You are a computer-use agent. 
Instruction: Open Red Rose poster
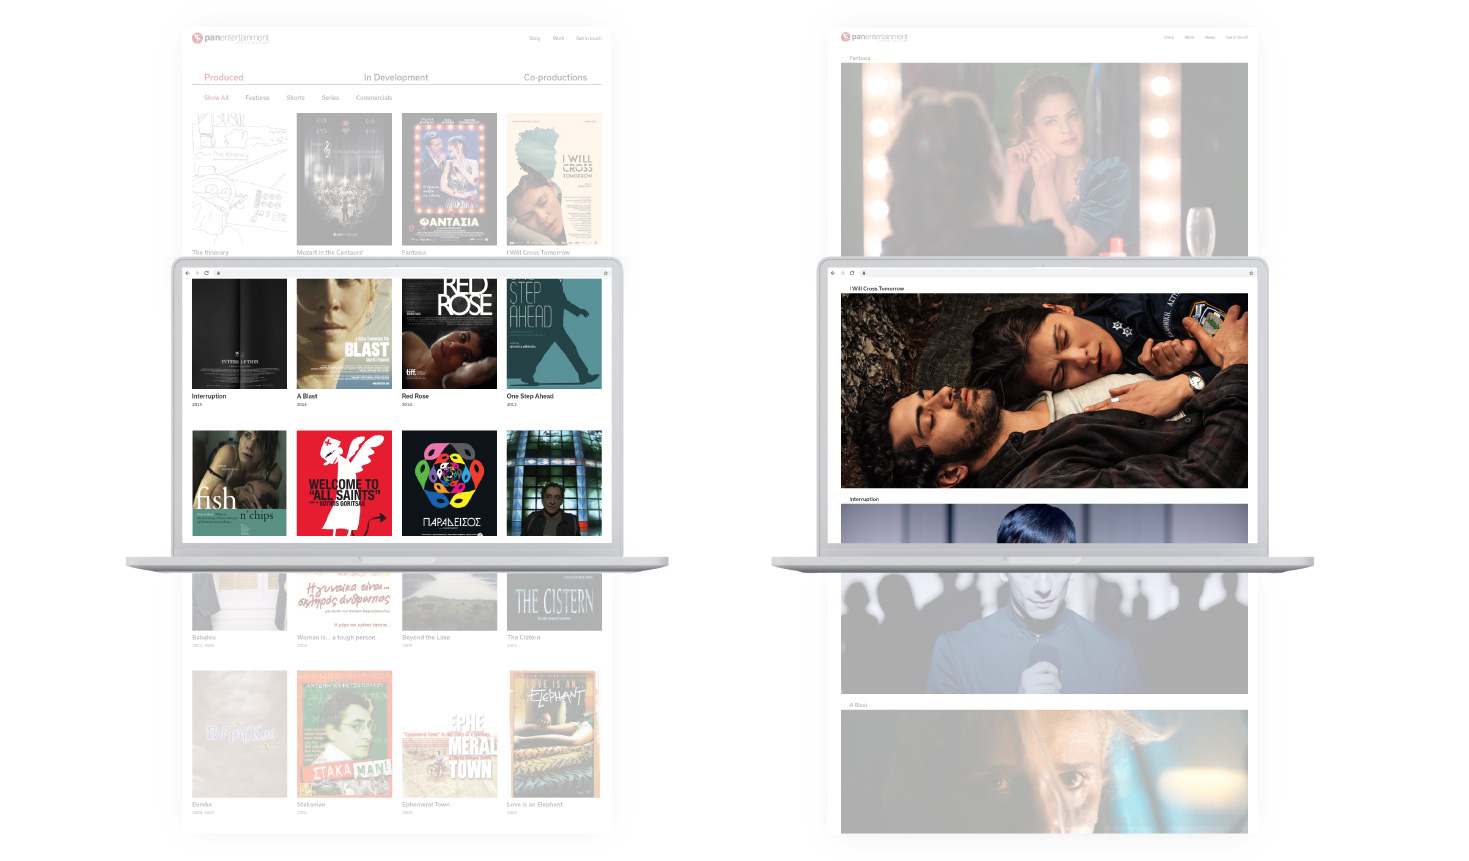tap(449, 334)
